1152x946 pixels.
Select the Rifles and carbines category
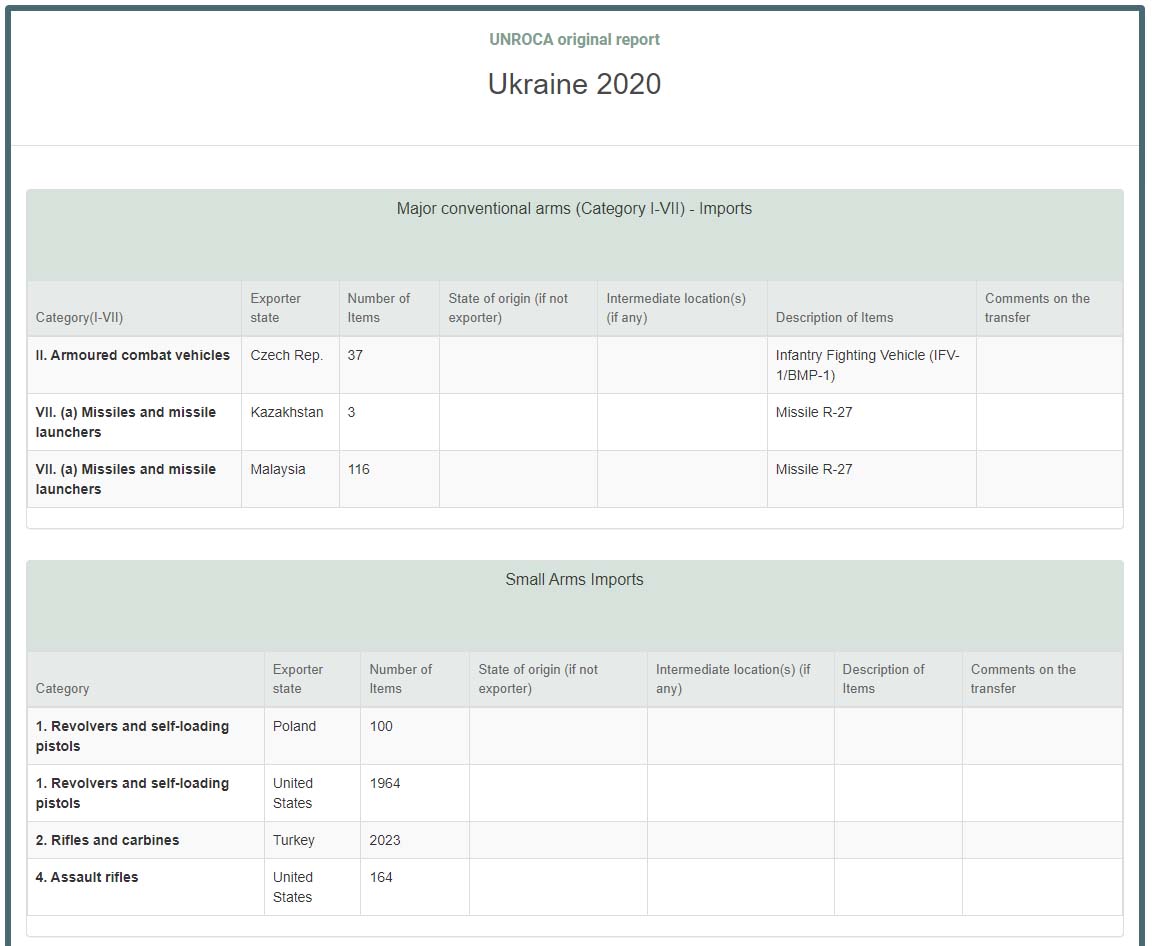pos(107,841)
